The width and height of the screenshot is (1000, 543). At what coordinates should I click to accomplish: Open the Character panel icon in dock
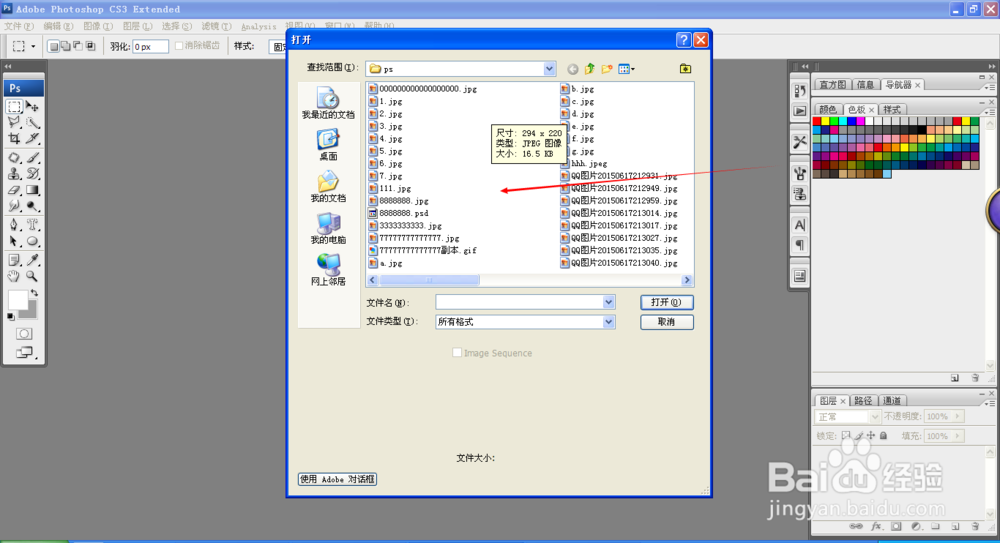click(x=800, y=225)
